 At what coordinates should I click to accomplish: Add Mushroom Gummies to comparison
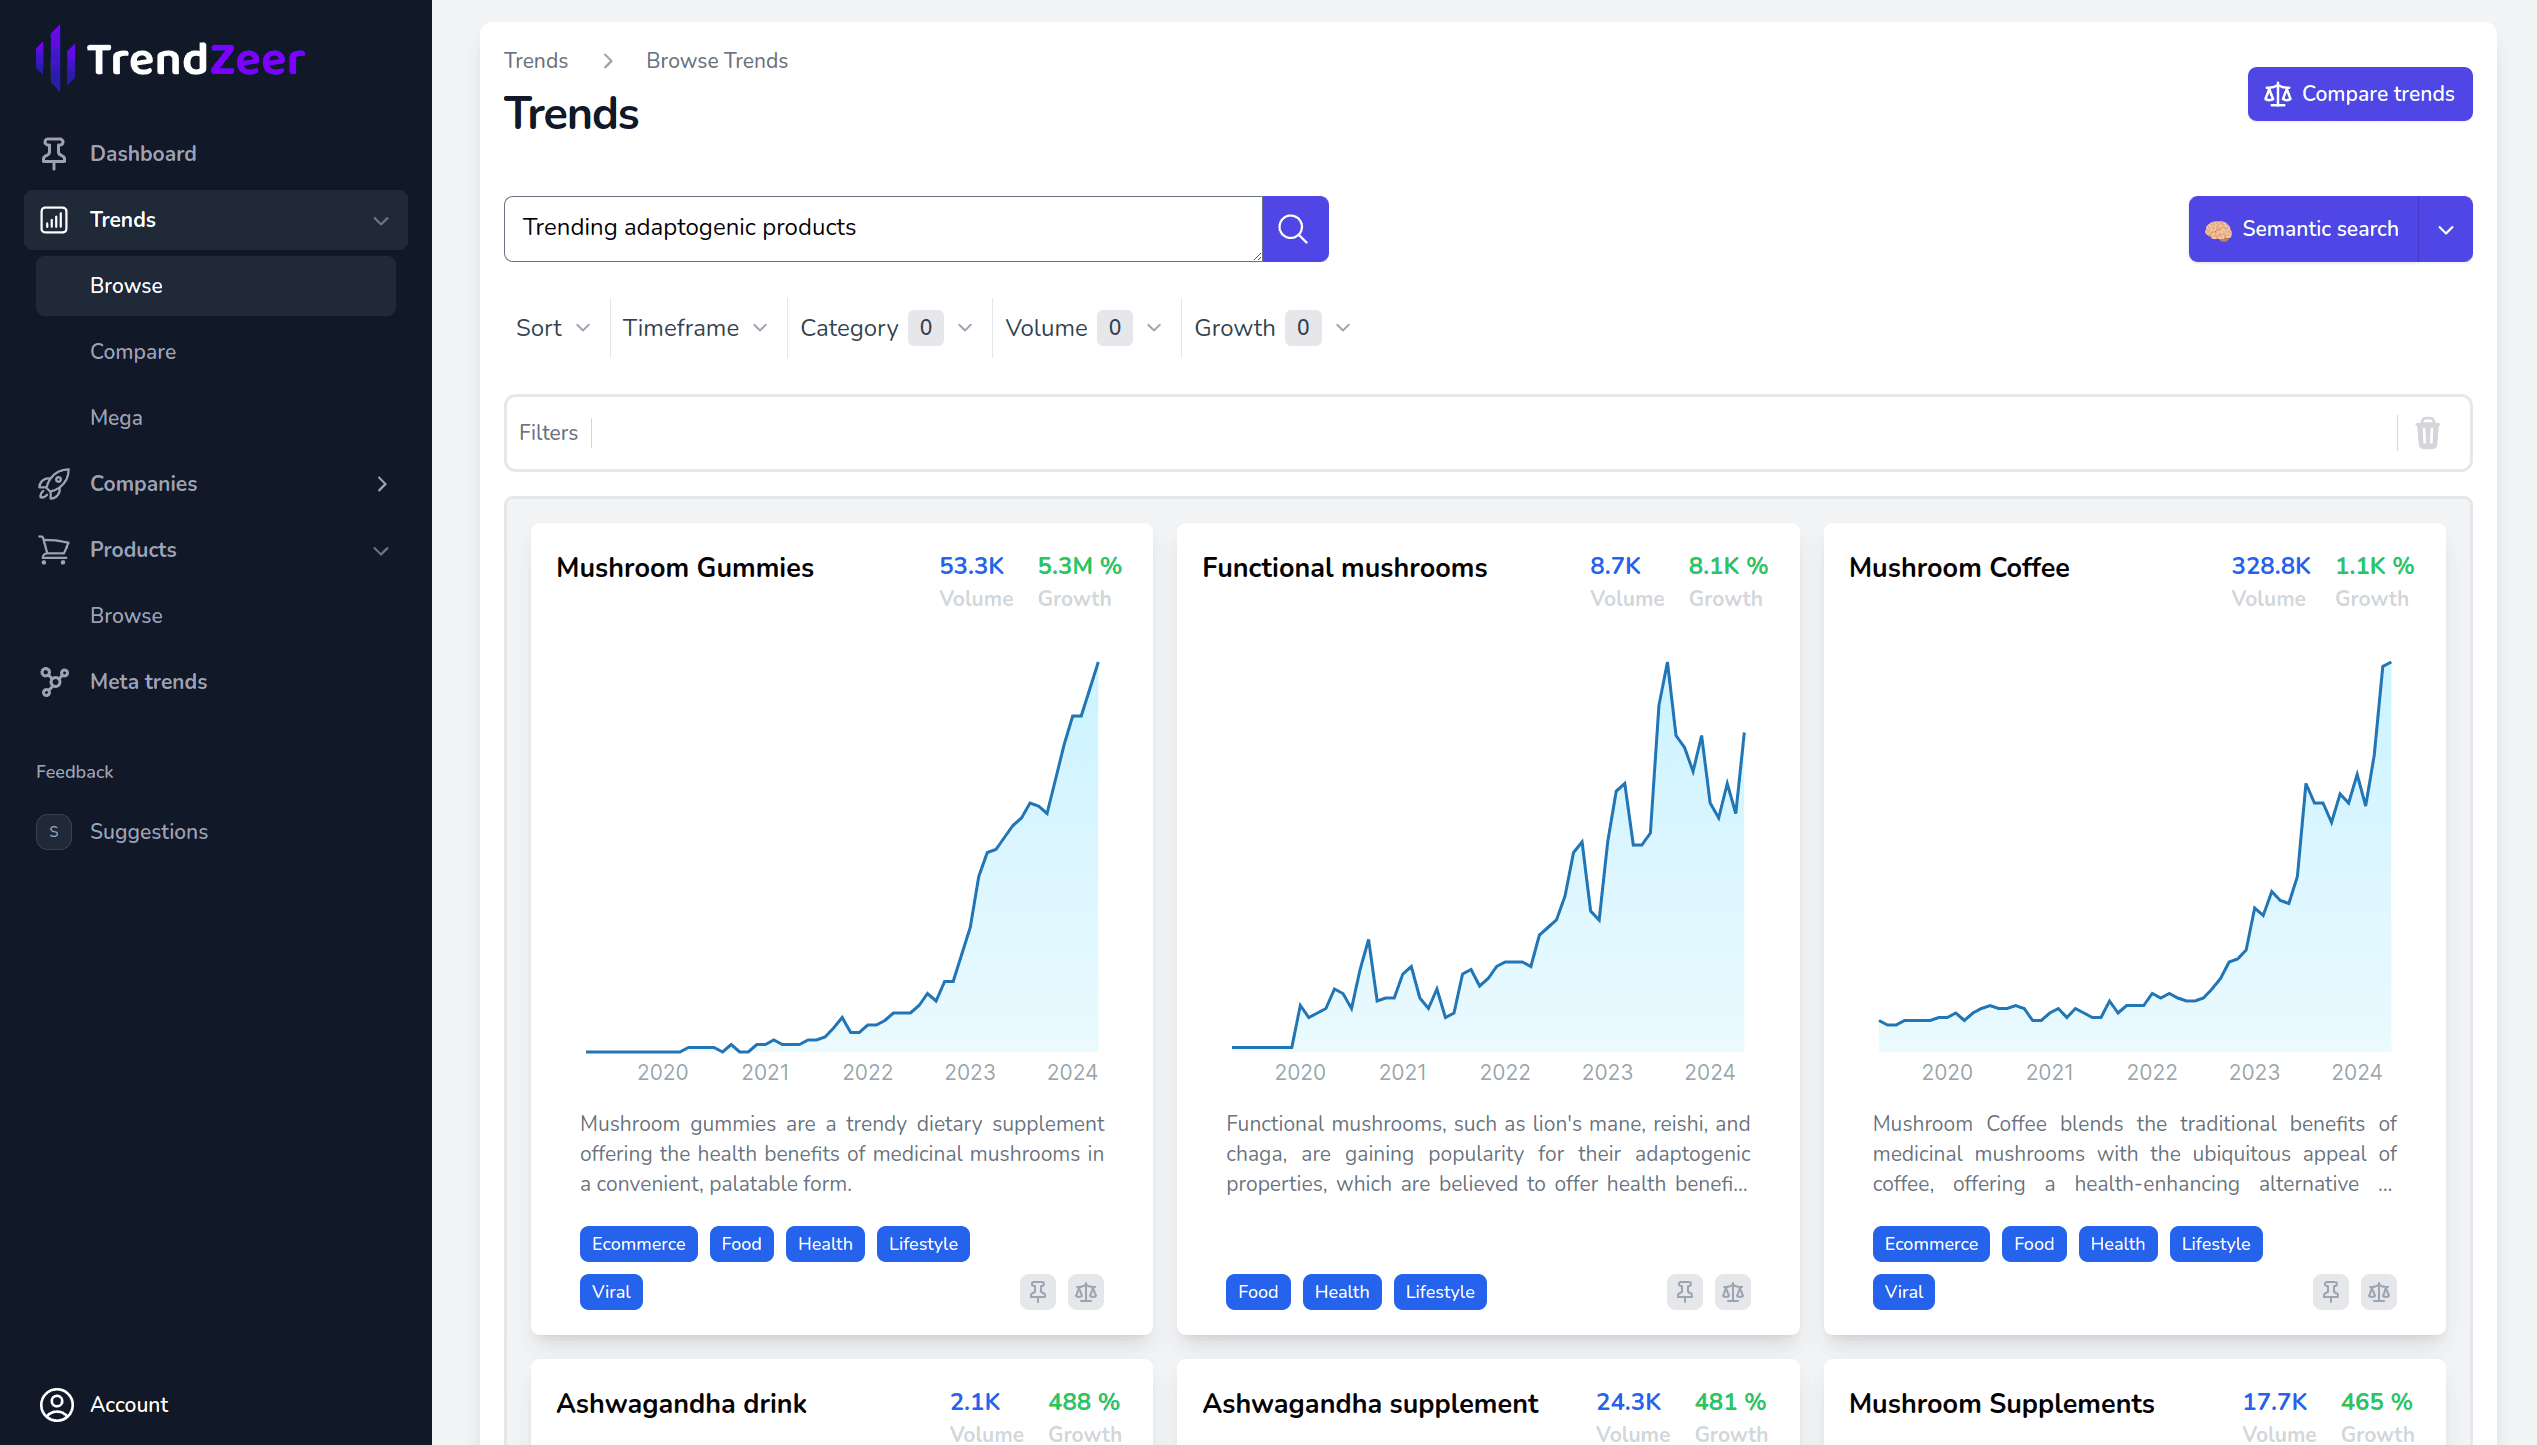coord(1086,1292)
